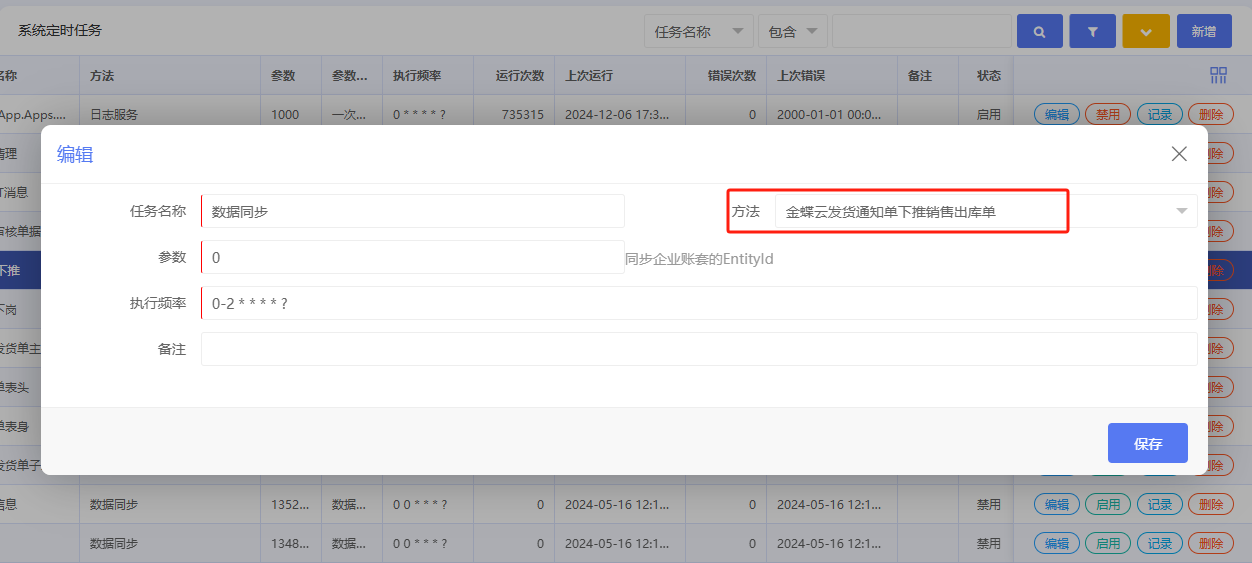Disable the 日志服务 task with 禁用

(1108, 115)
